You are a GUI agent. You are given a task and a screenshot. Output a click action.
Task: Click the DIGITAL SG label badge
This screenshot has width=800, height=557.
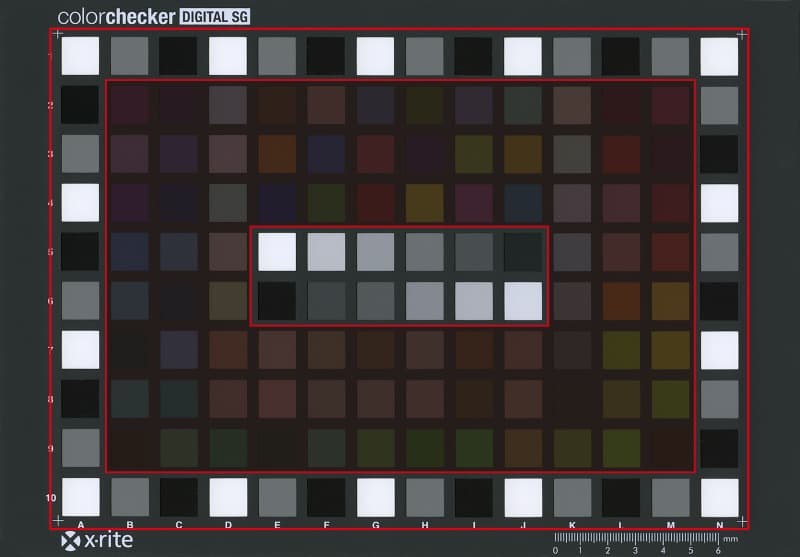coord(215,17)
